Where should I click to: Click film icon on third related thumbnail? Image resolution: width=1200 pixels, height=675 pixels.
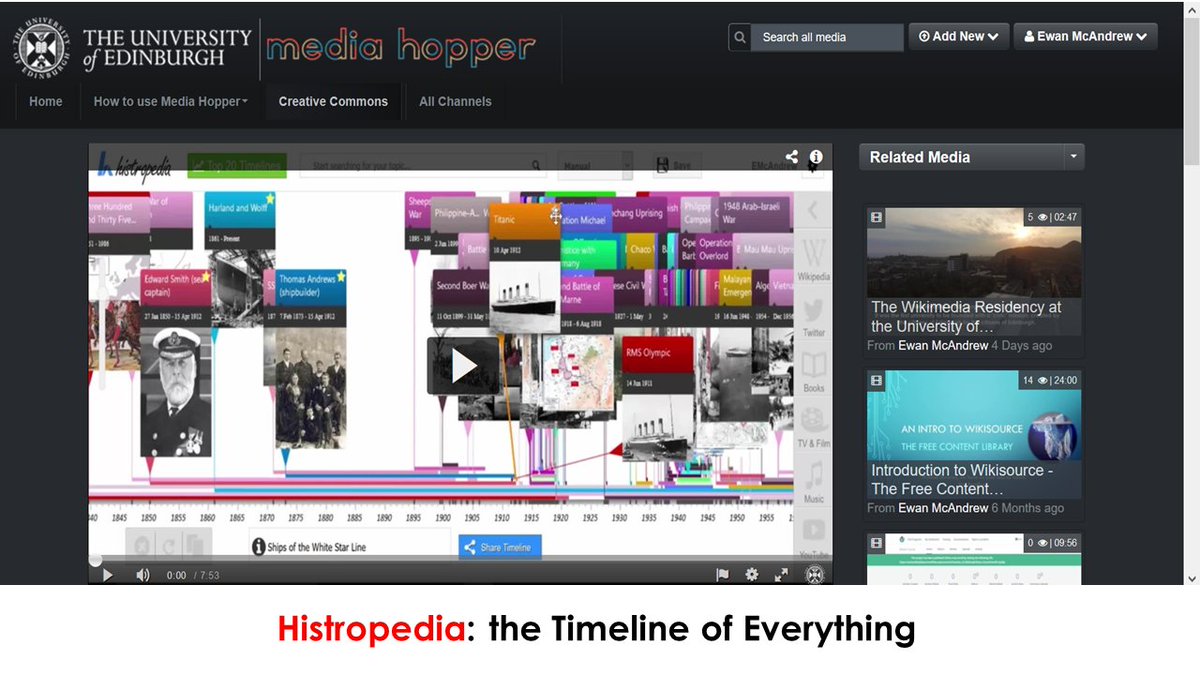pos(876,543)
